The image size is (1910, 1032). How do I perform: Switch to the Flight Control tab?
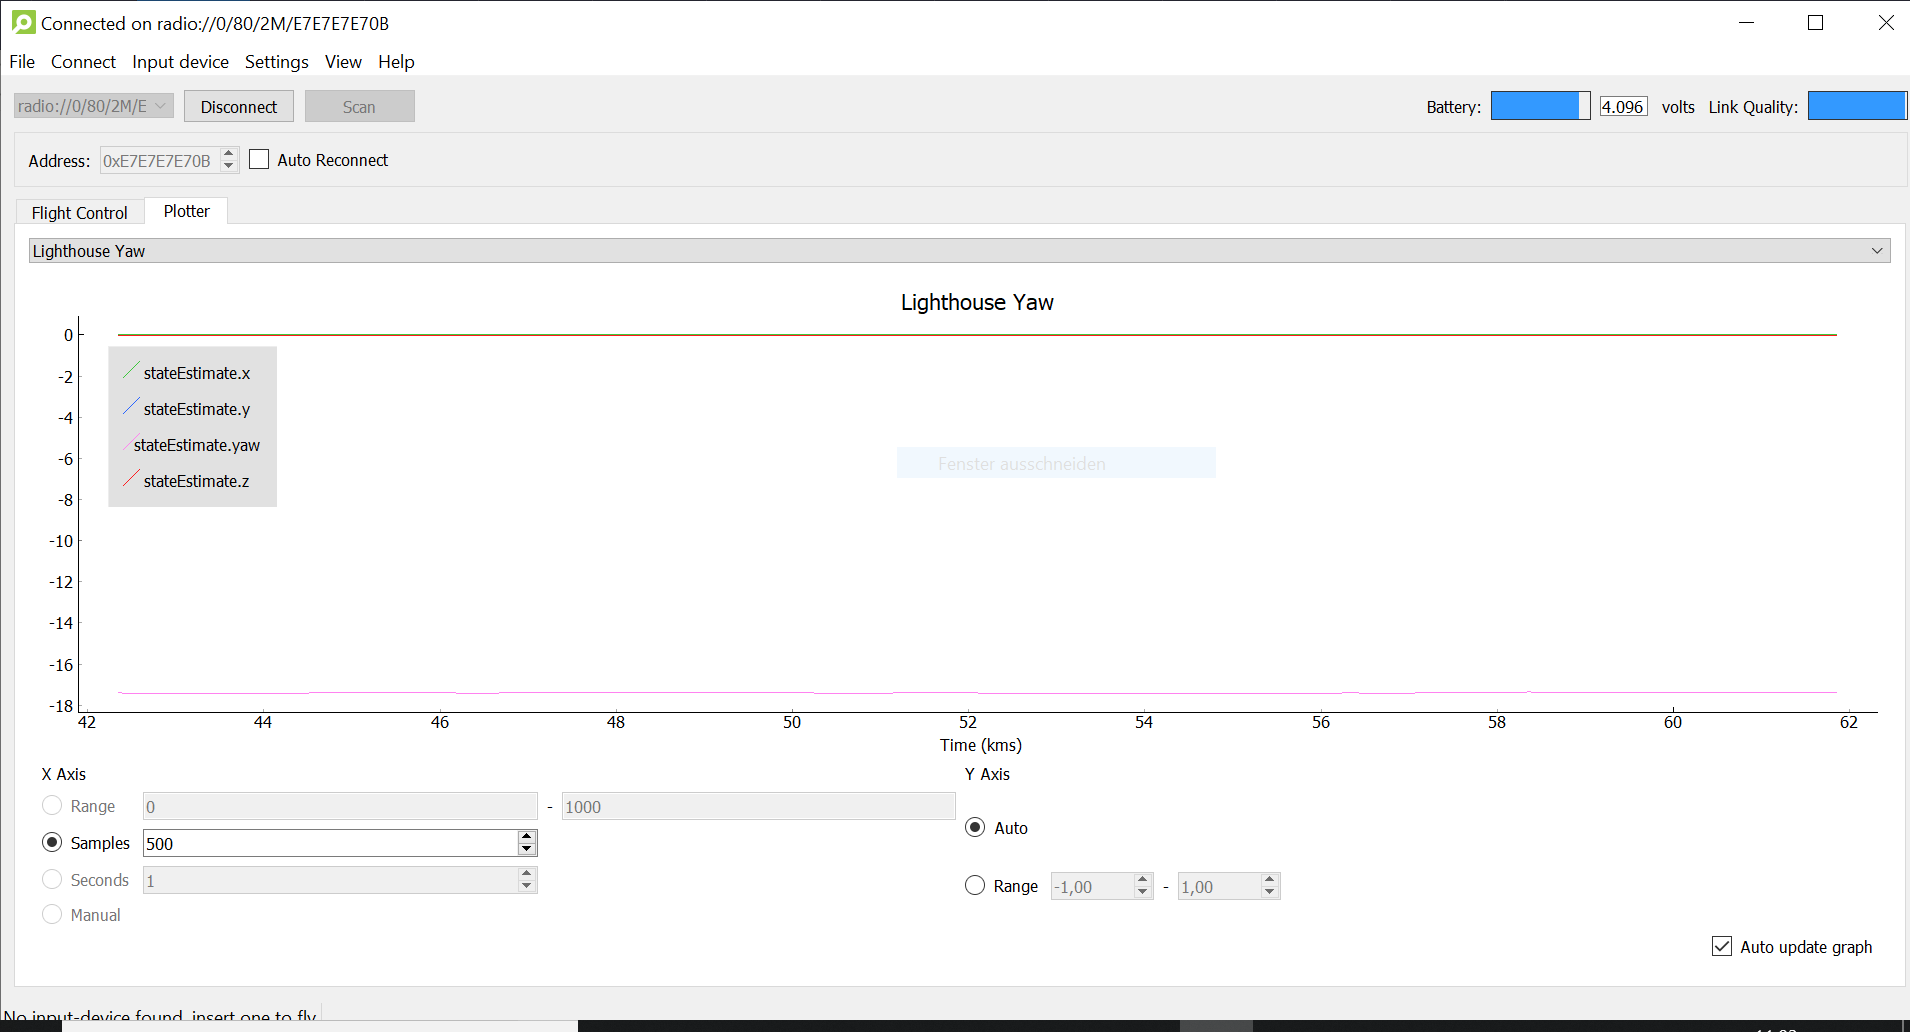tap(80, 213)
